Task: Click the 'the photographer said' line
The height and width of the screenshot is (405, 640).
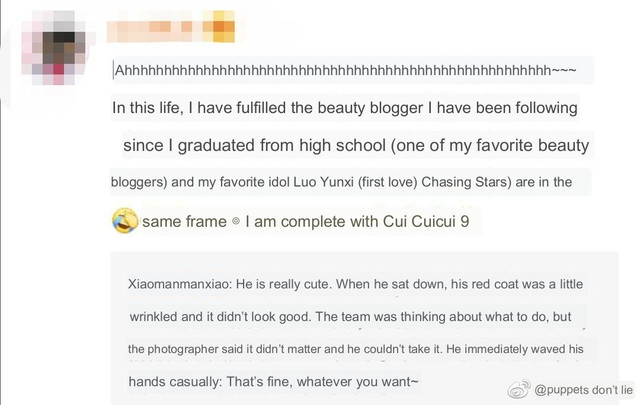Action: point(356,349)
